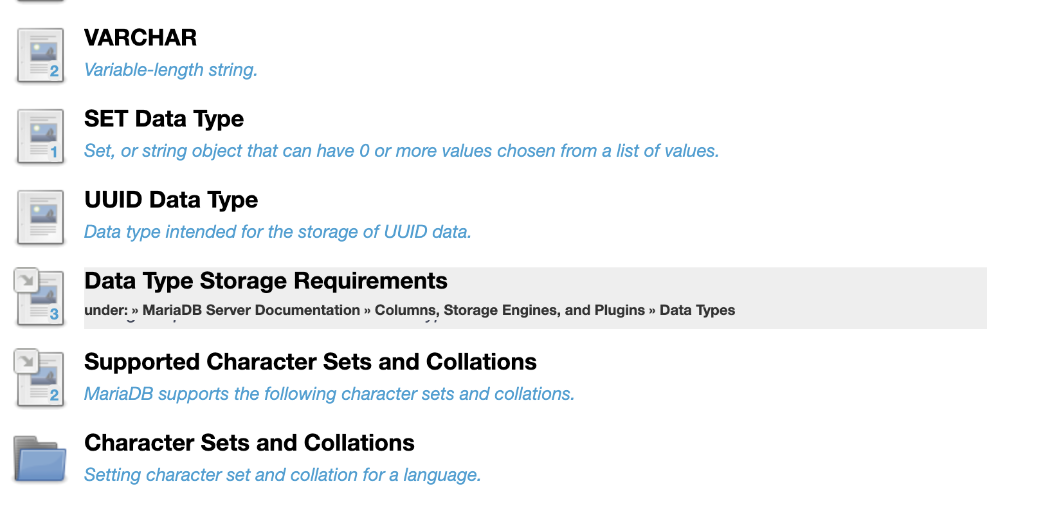Open Supported Character Sets and Collations title
Screen dimensions: 1044x508
310,362
